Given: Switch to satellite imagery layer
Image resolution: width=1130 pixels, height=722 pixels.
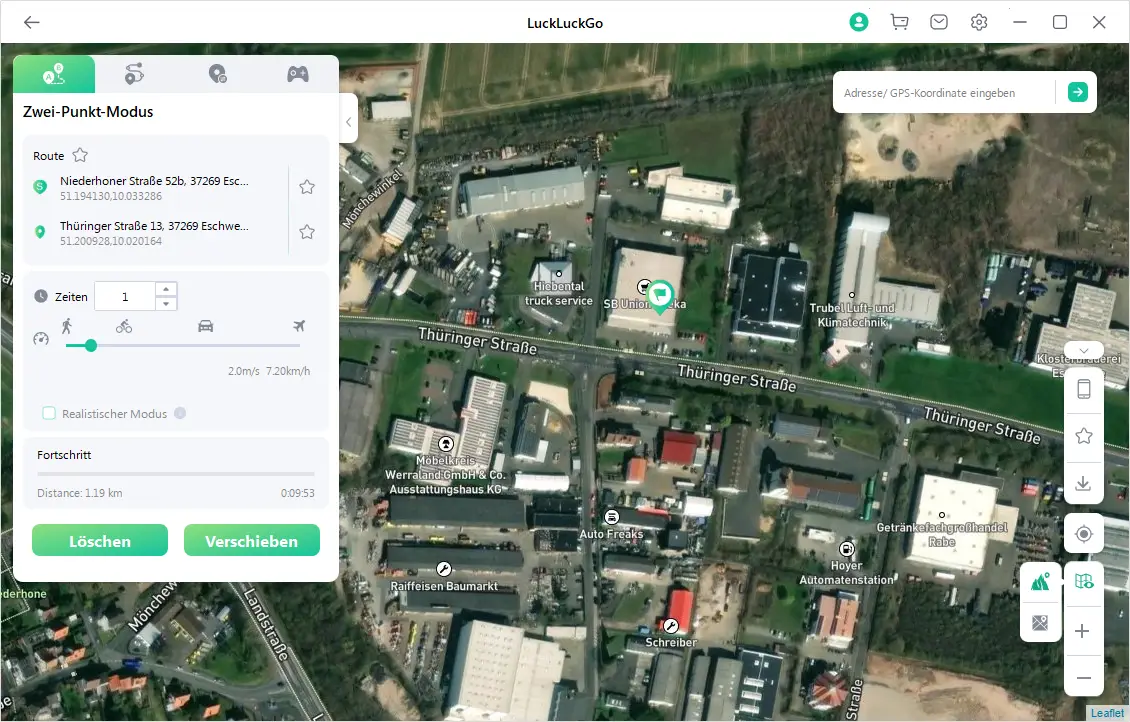Looking at the screenshot, I should coord(1041,623).
